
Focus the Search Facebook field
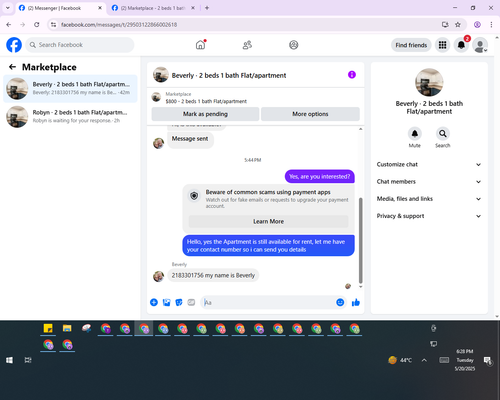pos(80,45)
